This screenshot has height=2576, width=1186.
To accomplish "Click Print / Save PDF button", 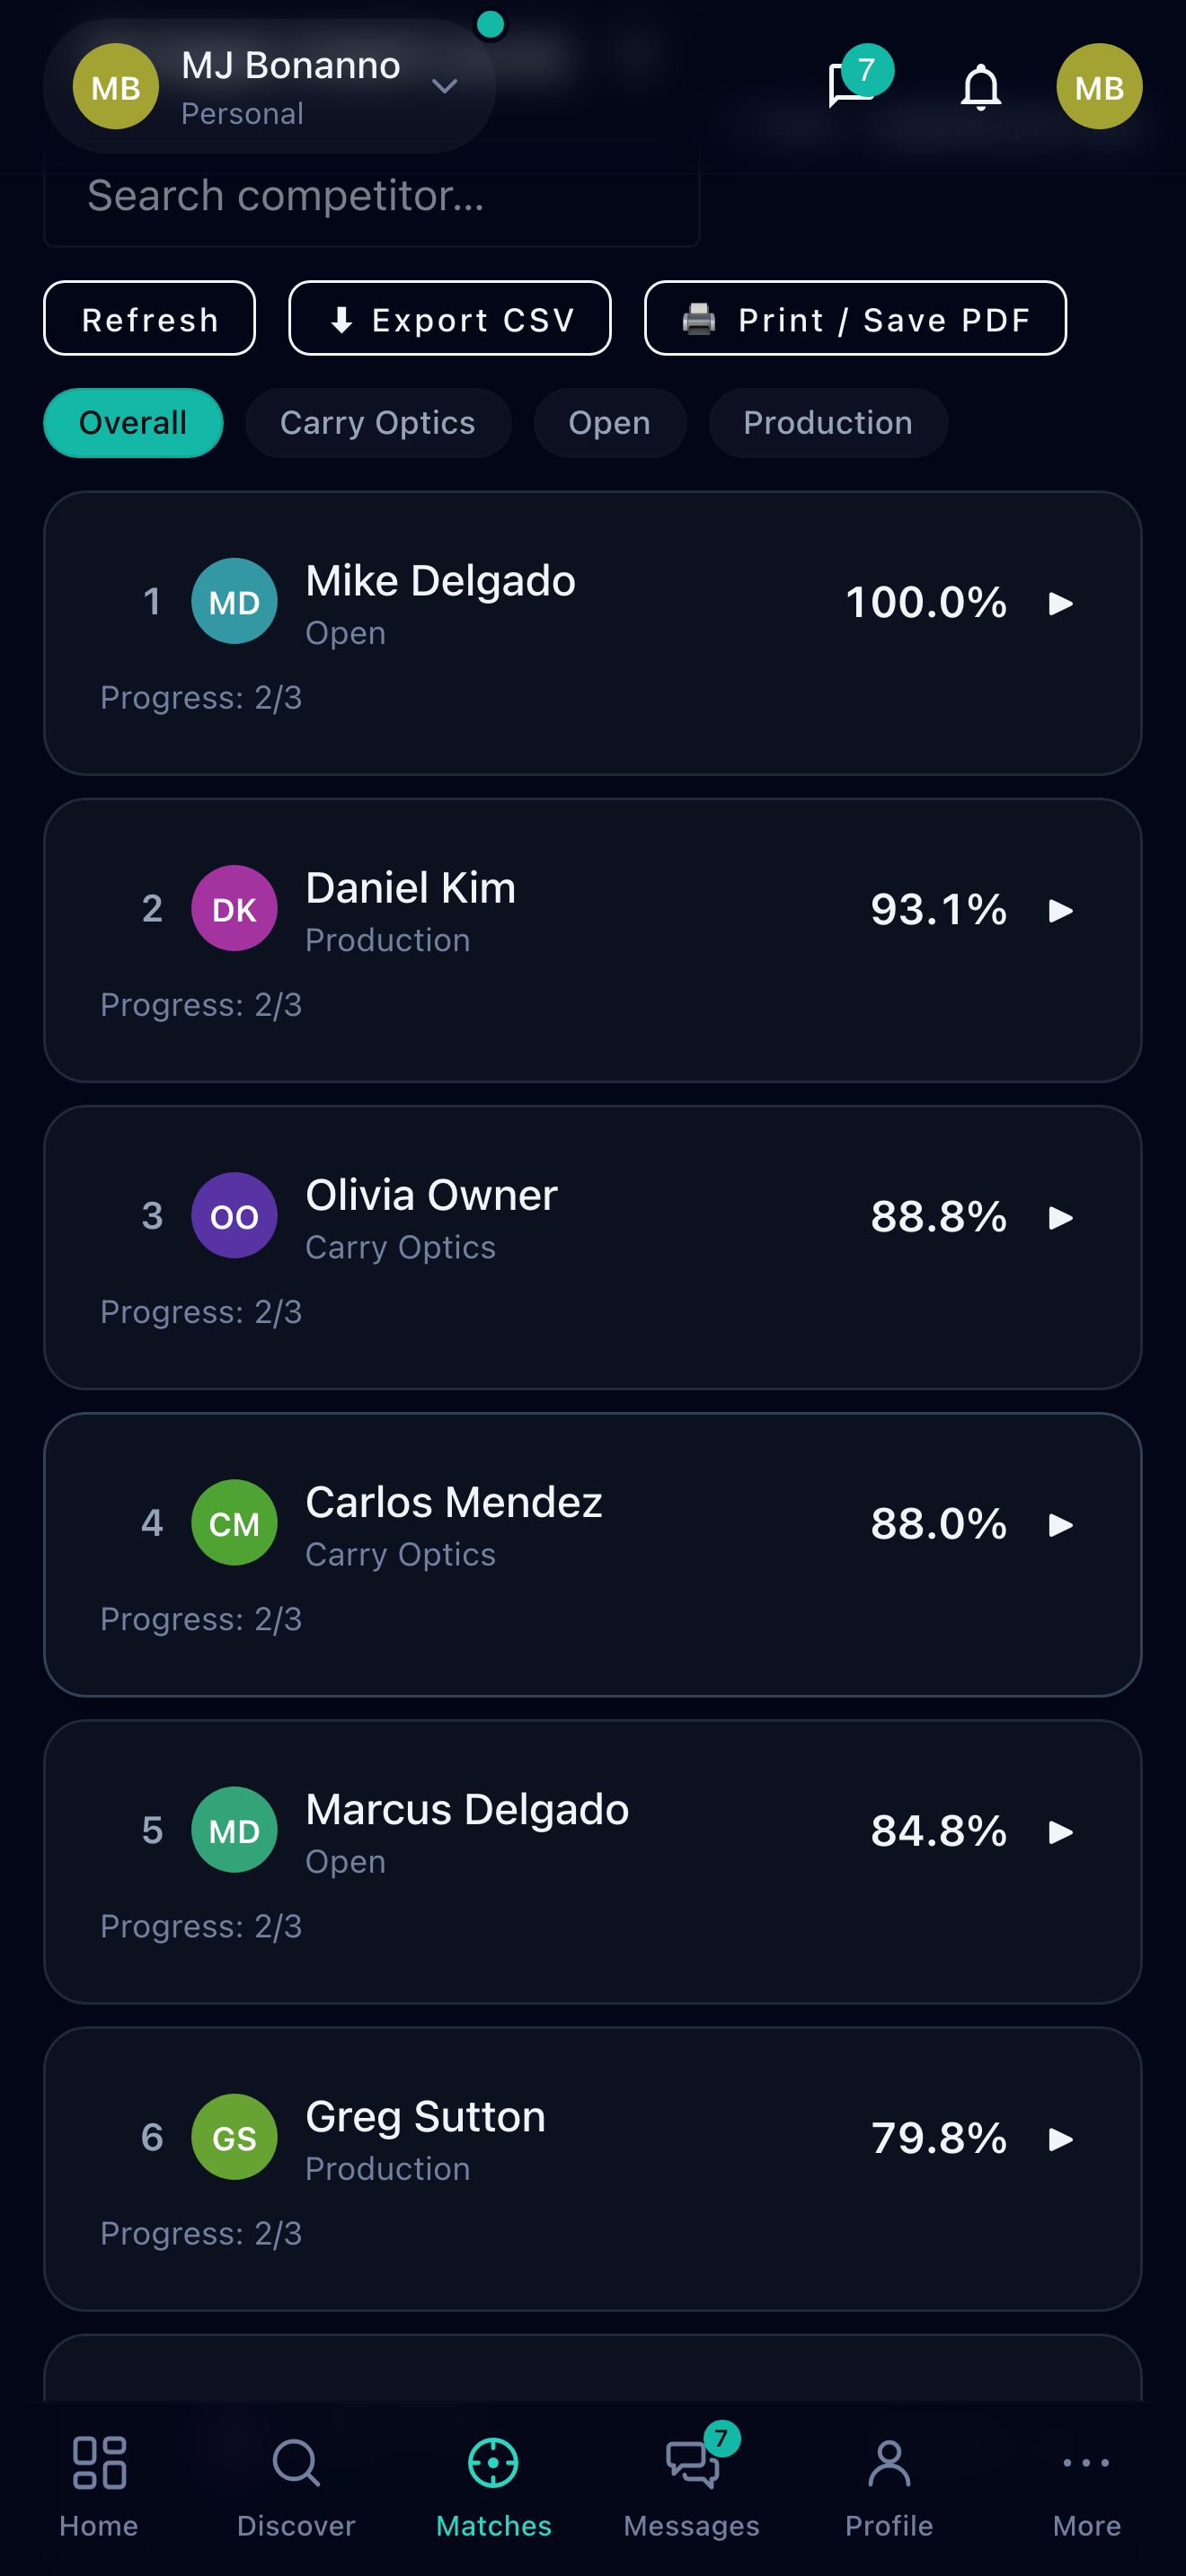I will pos(855,319).
